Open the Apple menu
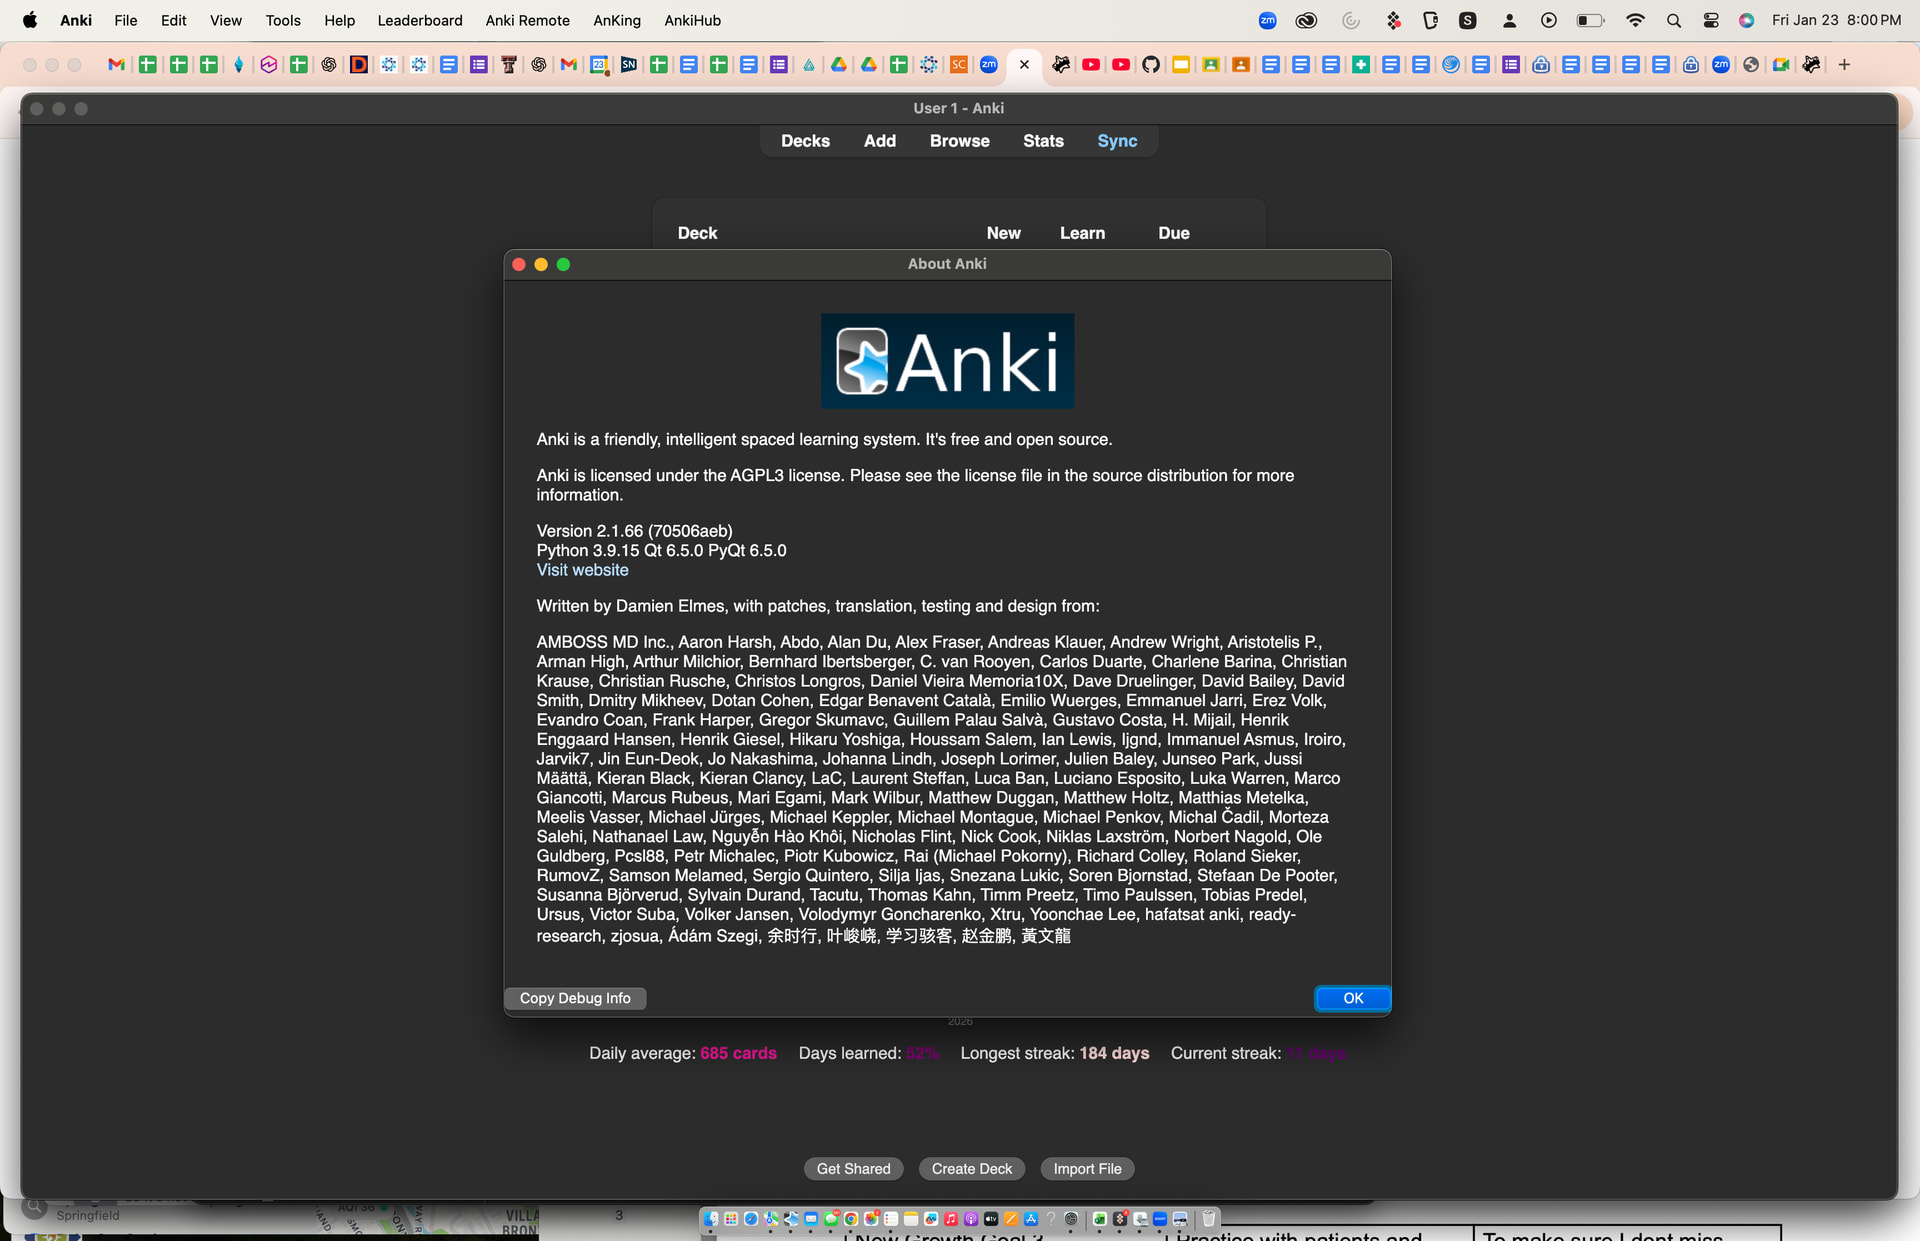The image size is (1920, 1241). point(30,20)
